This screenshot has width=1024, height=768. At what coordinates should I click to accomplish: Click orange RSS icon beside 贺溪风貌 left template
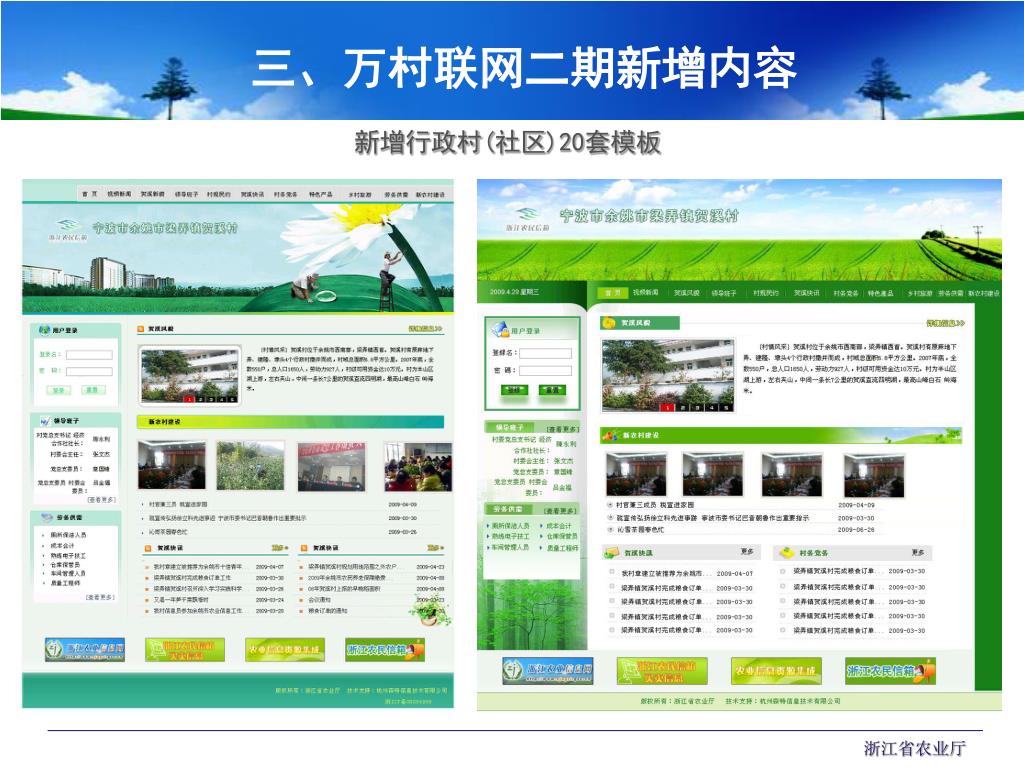click(140, 329)
